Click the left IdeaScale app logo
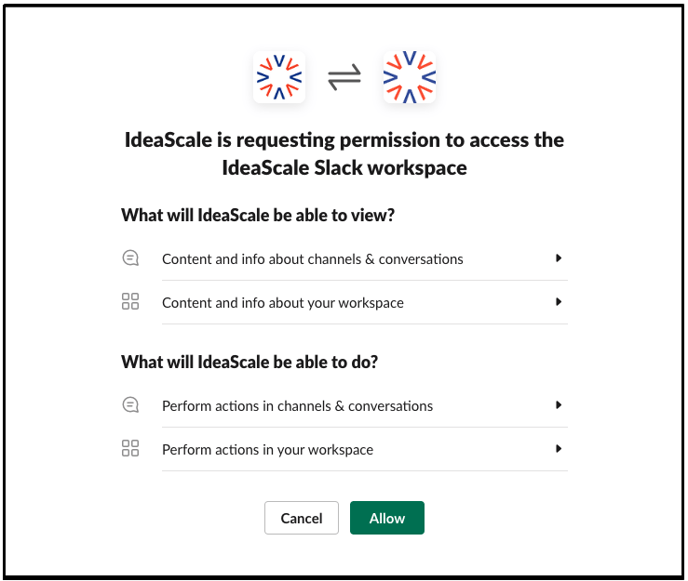Viewport: 688px width, 581px height. point(279,77)
